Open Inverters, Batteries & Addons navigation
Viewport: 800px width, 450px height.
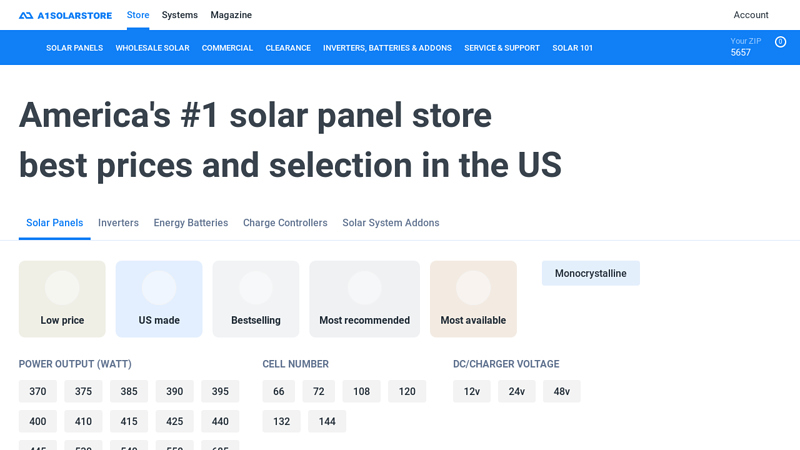click(387, 48)
